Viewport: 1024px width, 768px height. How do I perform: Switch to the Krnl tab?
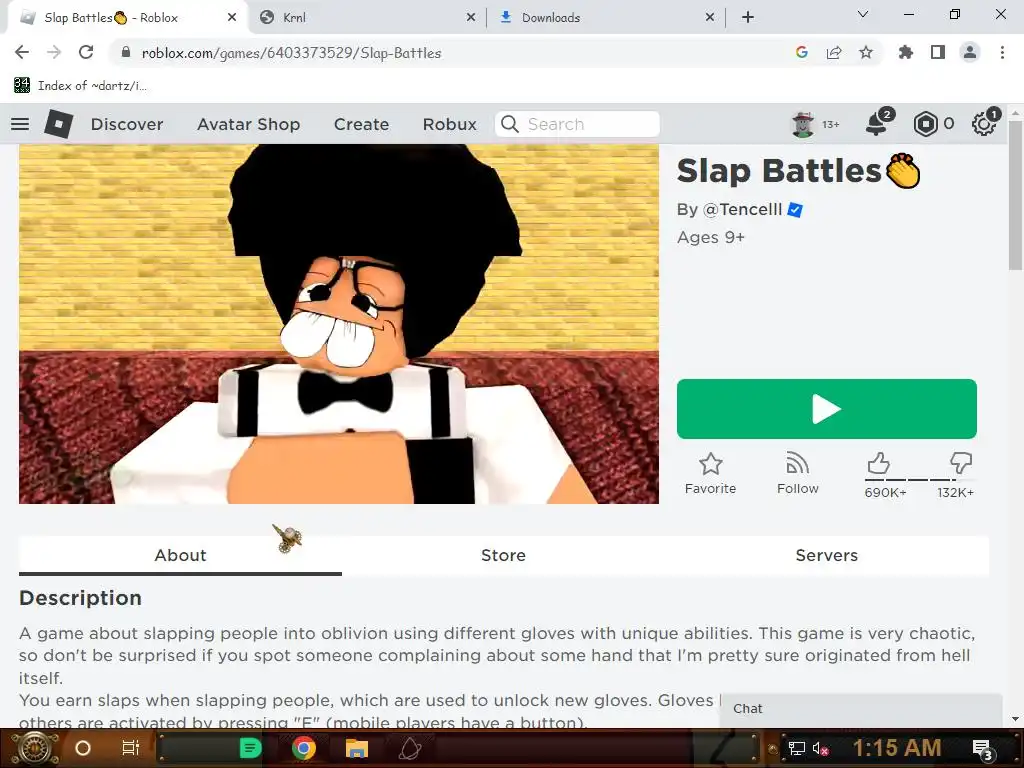pyautogui.click(x=366, y=18)
